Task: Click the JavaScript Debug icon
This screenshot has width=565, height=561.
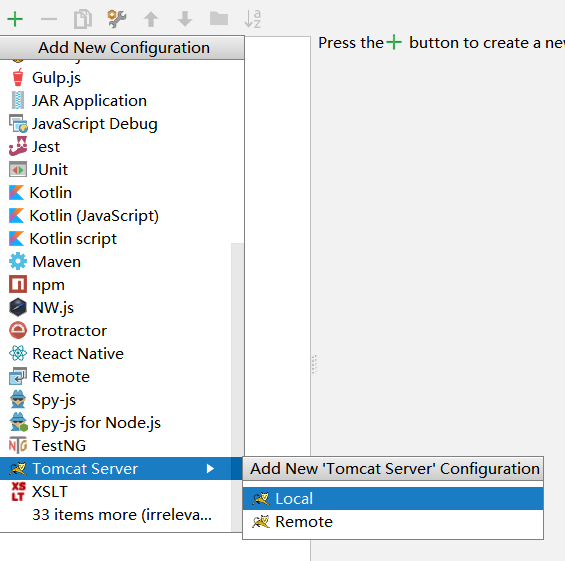Action: pos(18,124)
